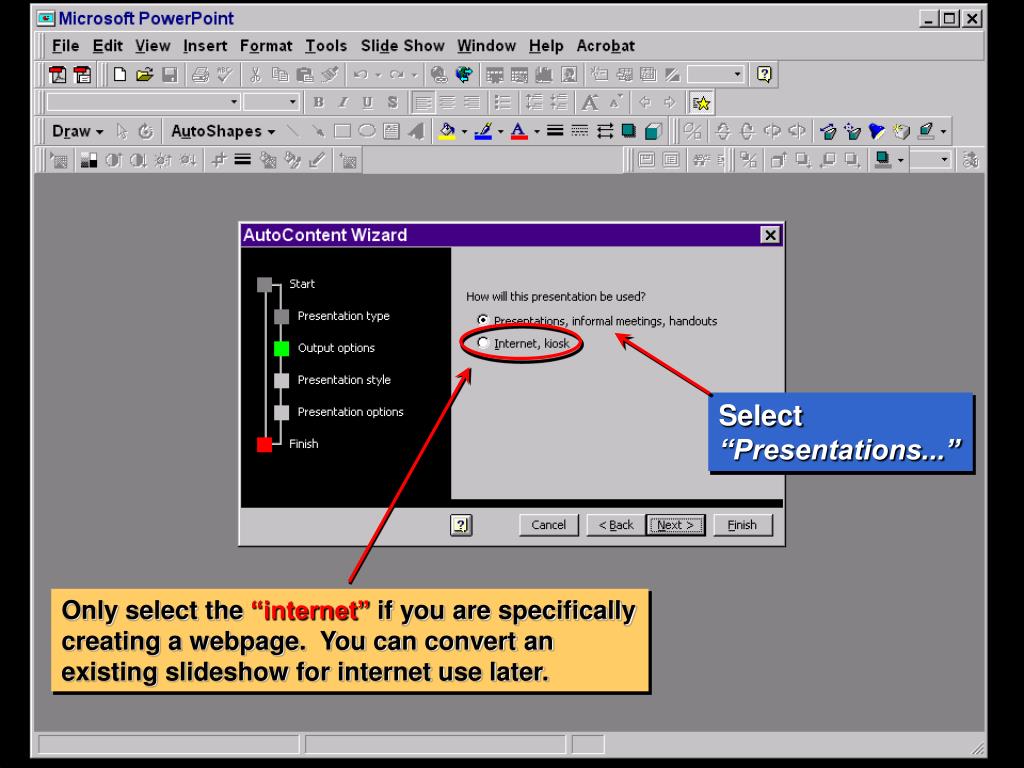Click the Cut scissors icon
The width and height of the screenshot is (1024, 768).
click(255, 74)
